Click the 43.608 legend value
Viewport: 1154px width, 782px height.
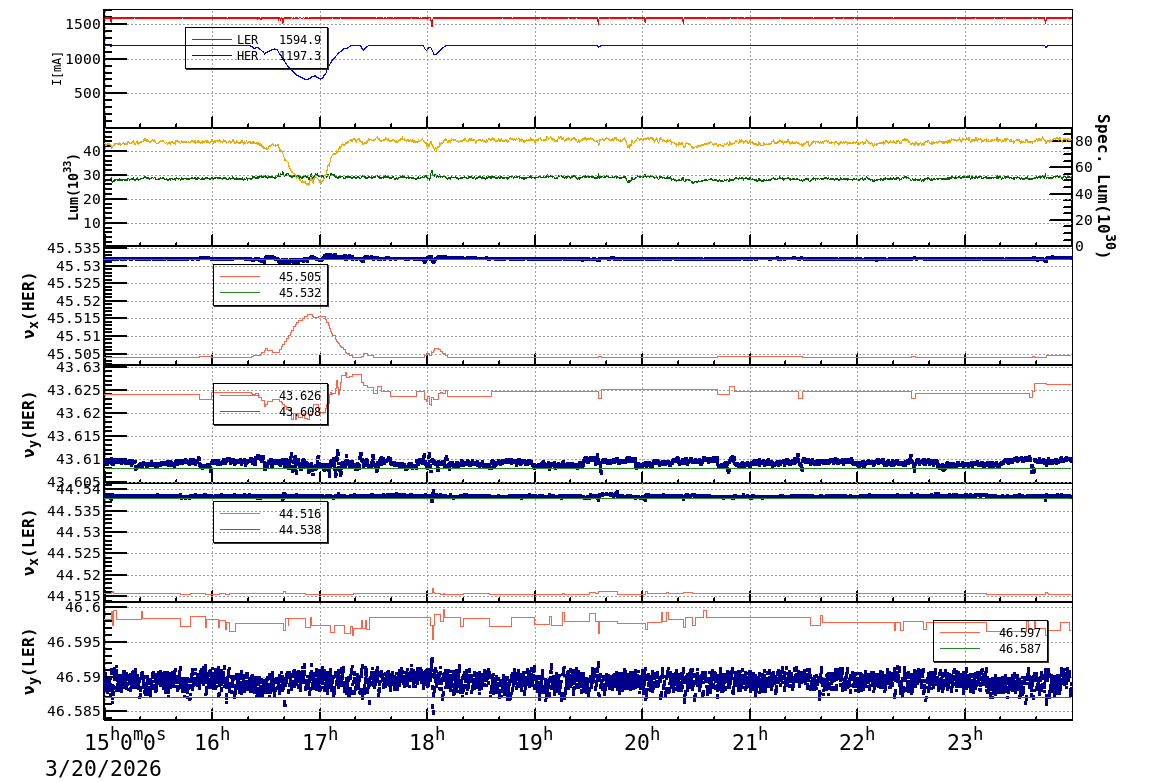[299, 412]
